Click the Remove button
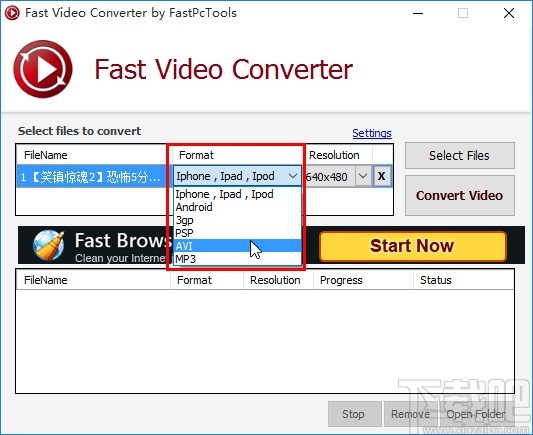The width and height of the screenshot is (533, 435). point(410,414)
